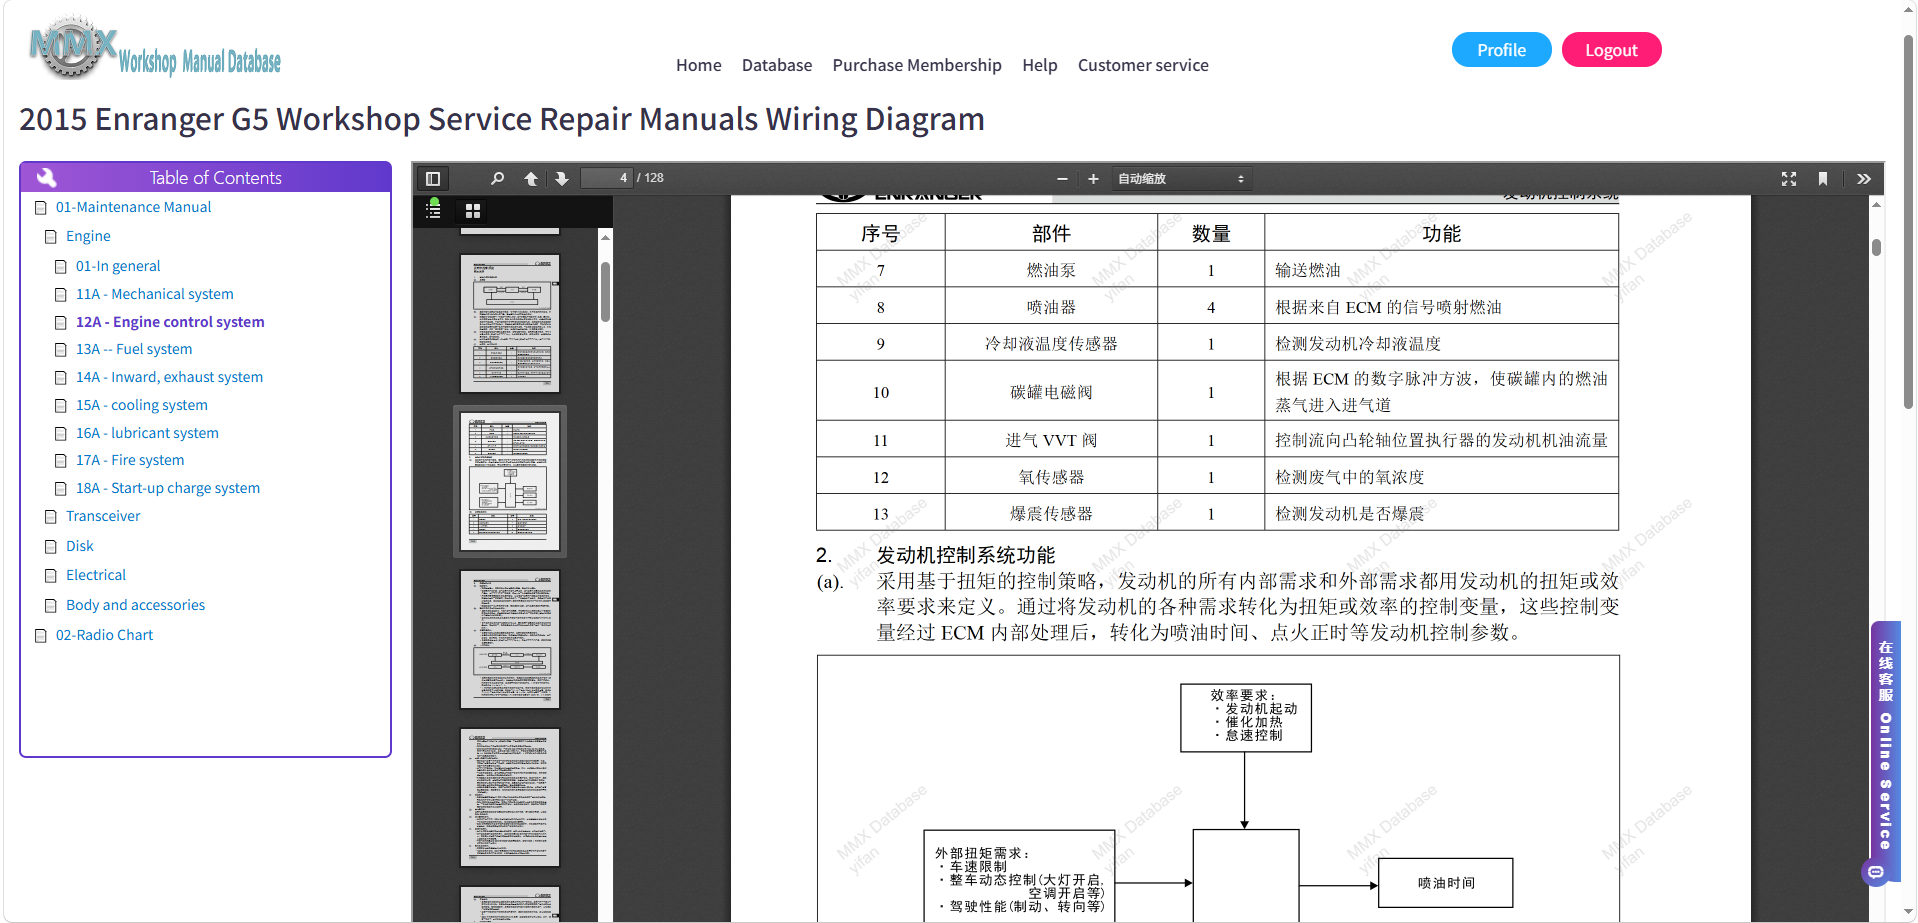
Task: Open 15A - cooling system chapter
Action: tap(142, 405)
